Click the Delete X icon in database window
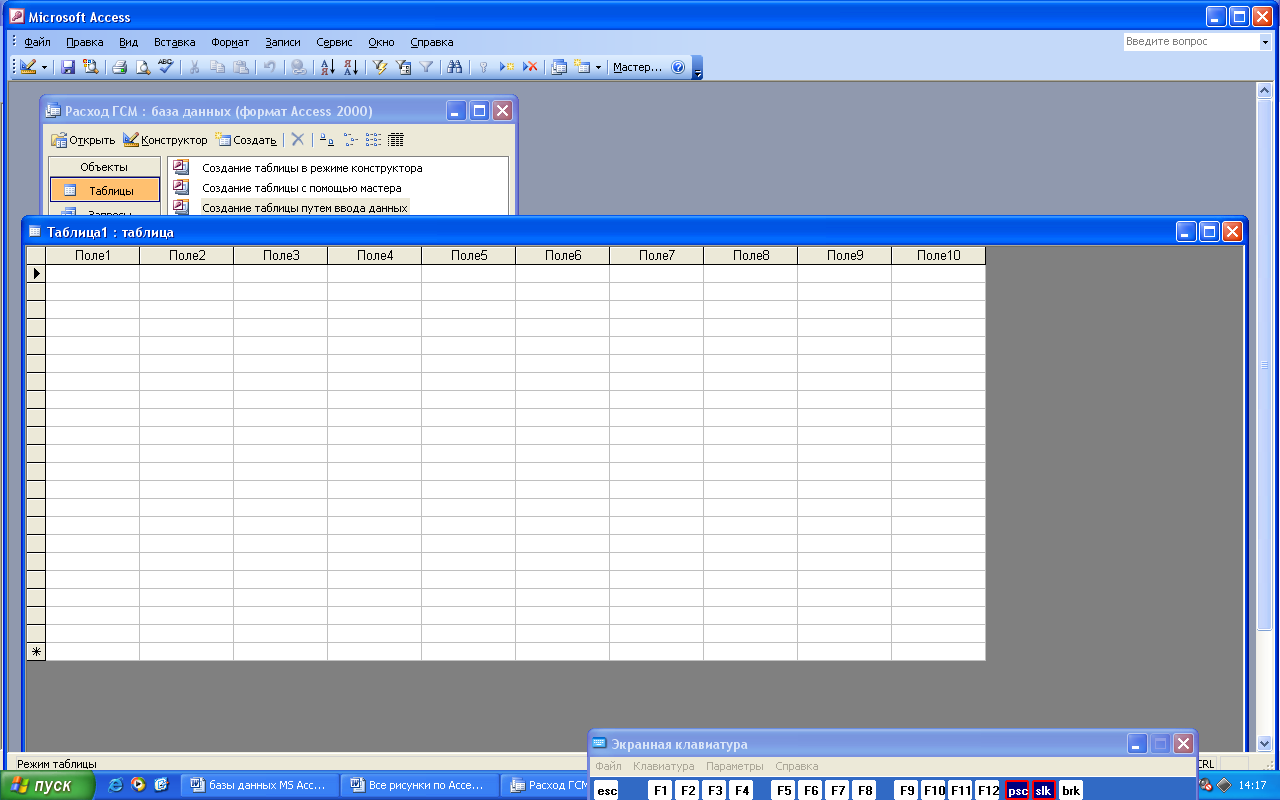 tap(297, 140)
